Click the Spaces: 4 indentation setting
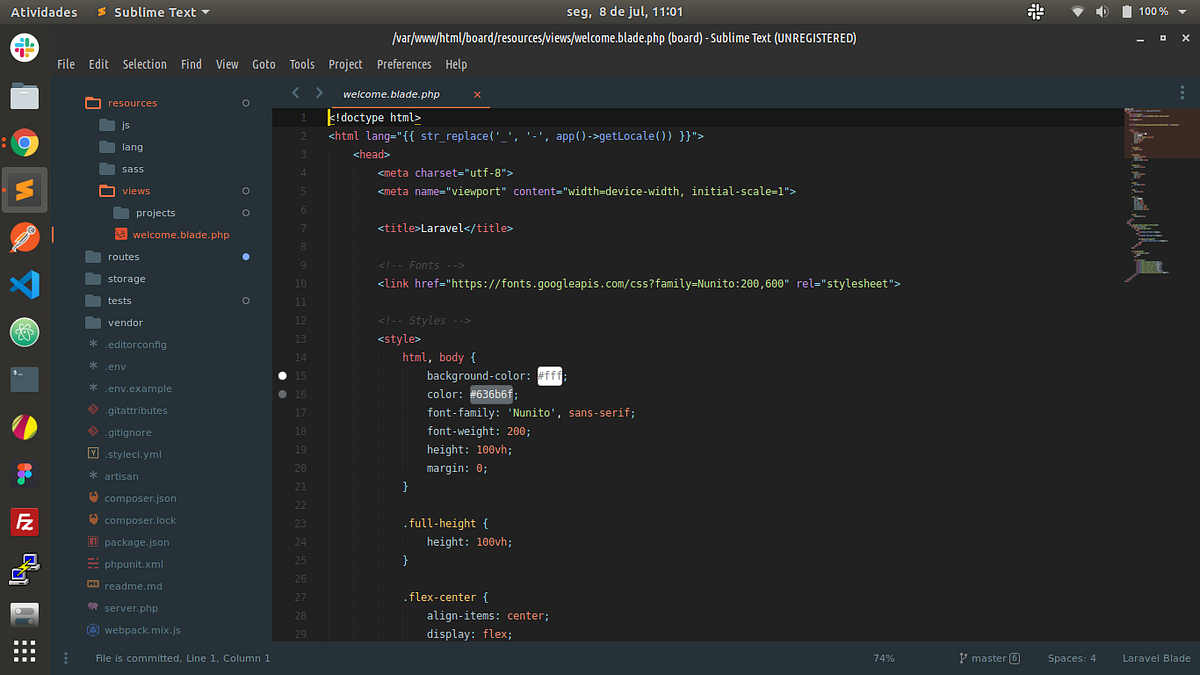1200x675 pixels. 1071,658
